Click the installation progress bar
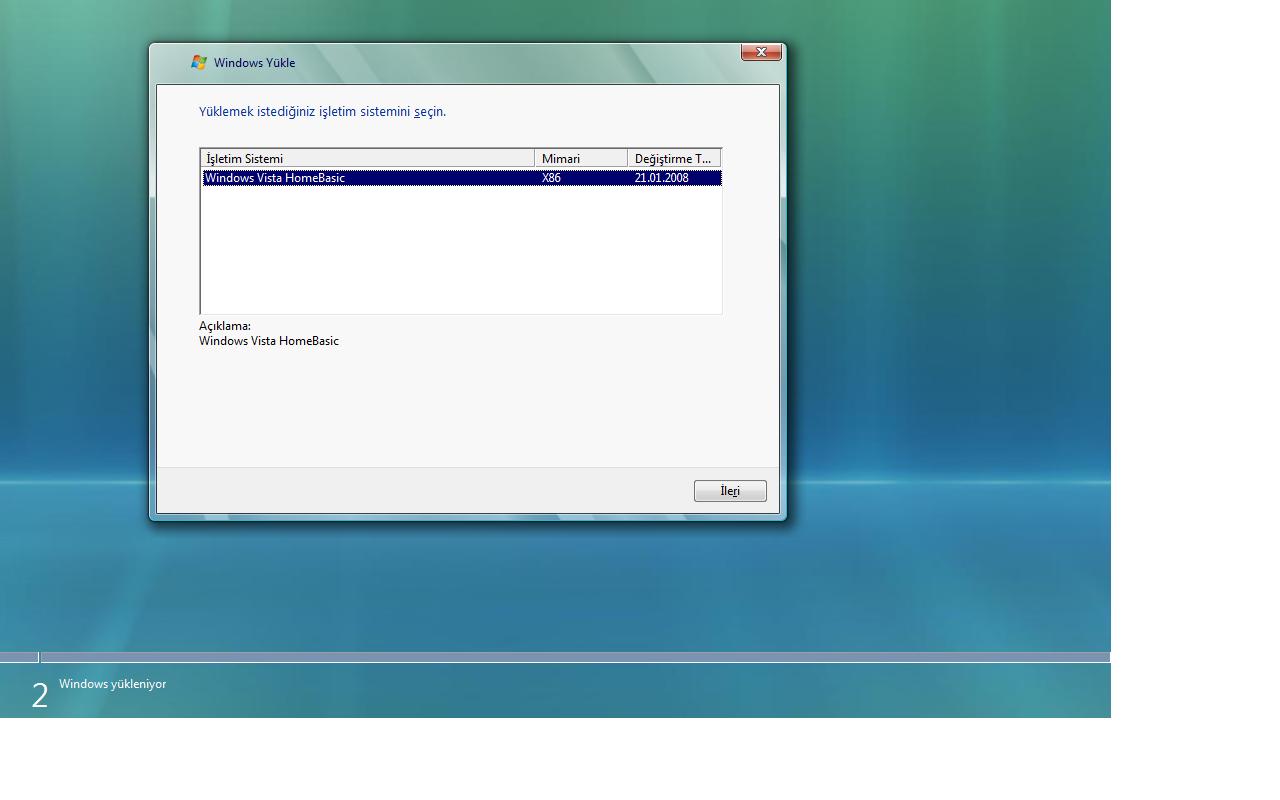The image size is (1280, 800). (x=555, y=657)
